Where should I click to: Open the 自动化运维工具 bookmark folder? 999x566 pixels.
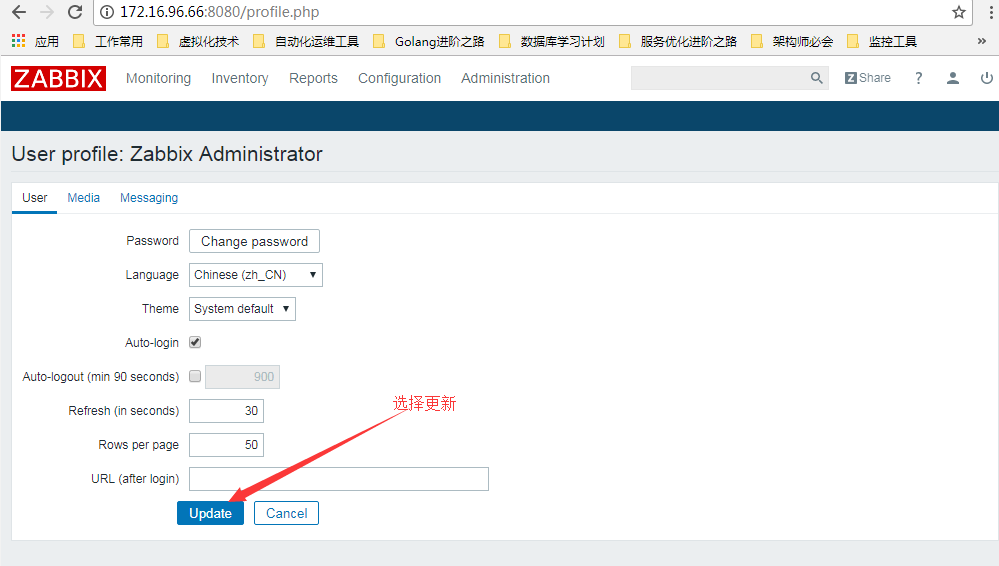click(306, 41)
